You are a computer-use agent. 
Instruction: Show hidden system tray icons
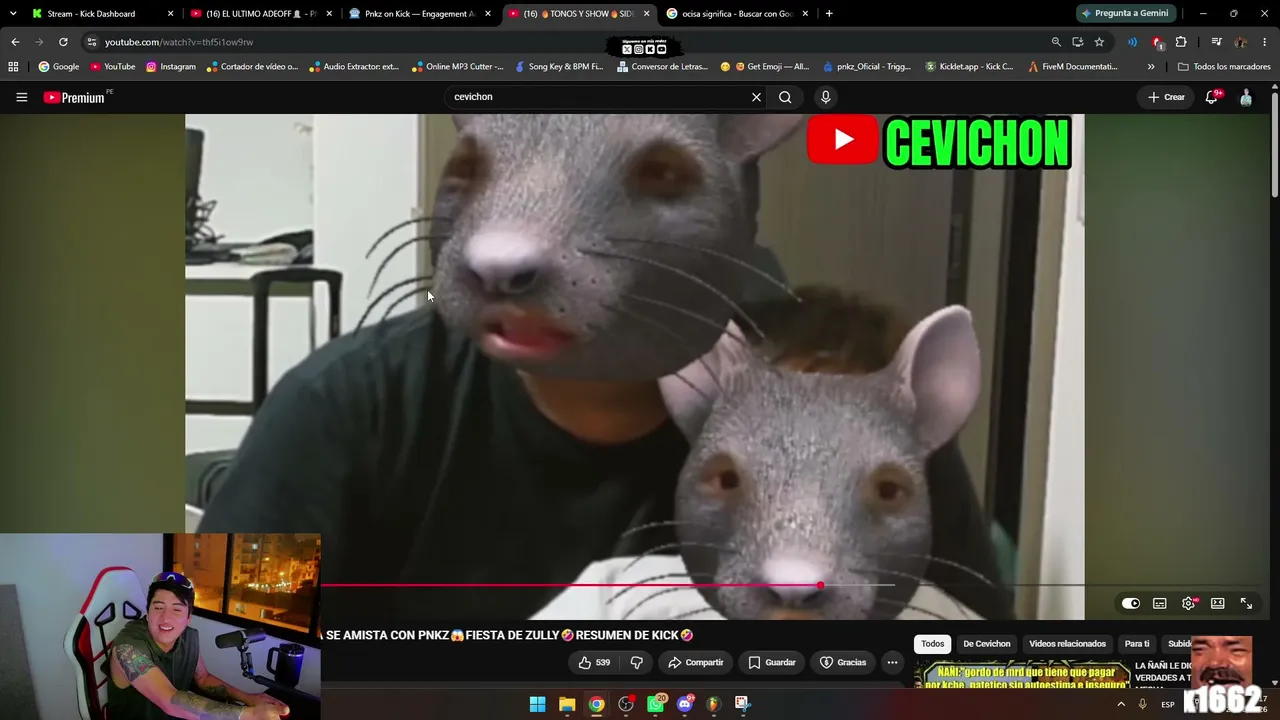(1121, 704)
